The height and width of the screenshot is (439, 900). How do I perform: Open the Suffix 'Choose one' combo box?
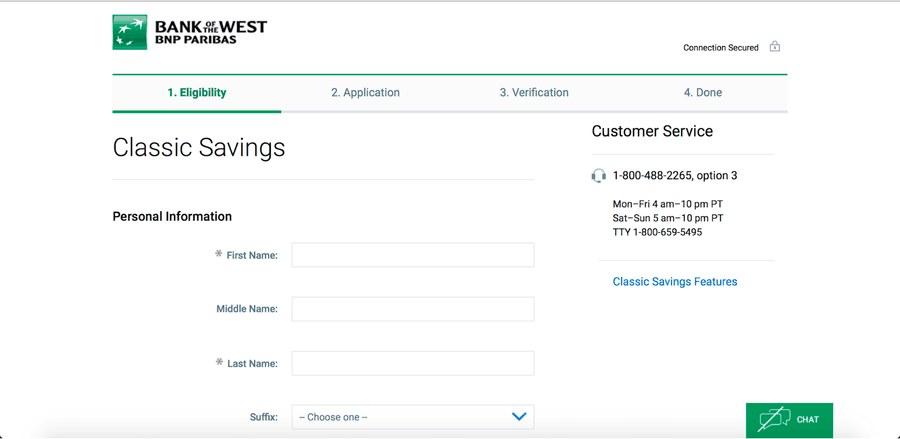412,417
